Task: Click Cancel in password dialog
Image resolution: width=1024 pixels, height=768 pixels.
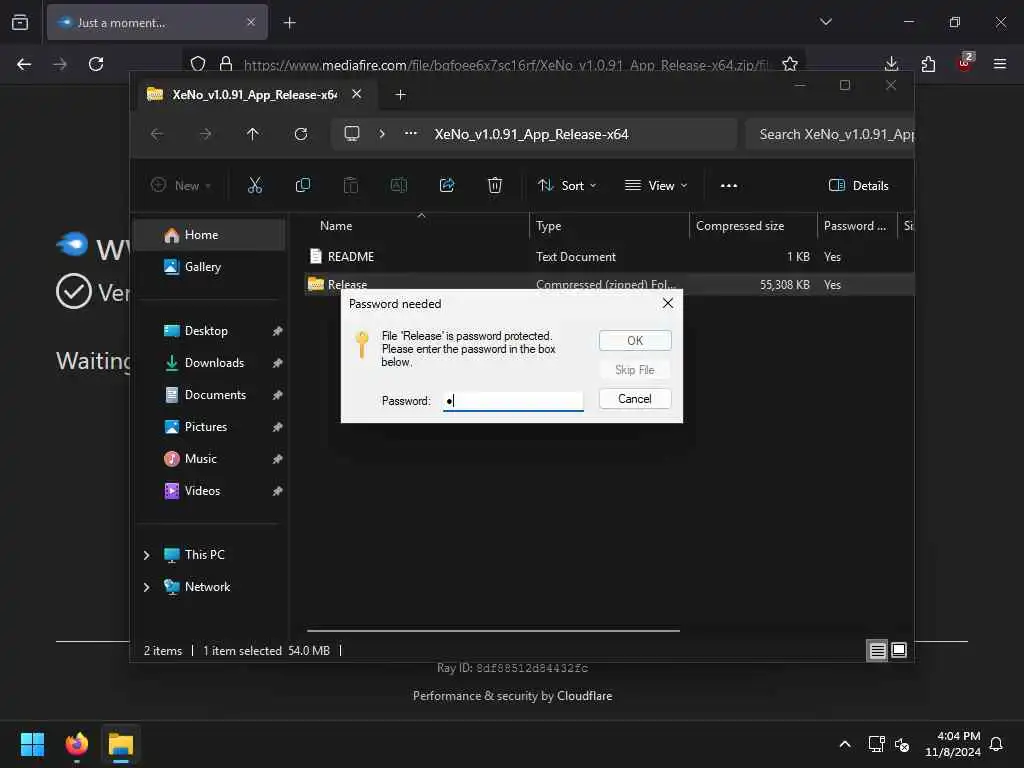Action: pos(635,399)
